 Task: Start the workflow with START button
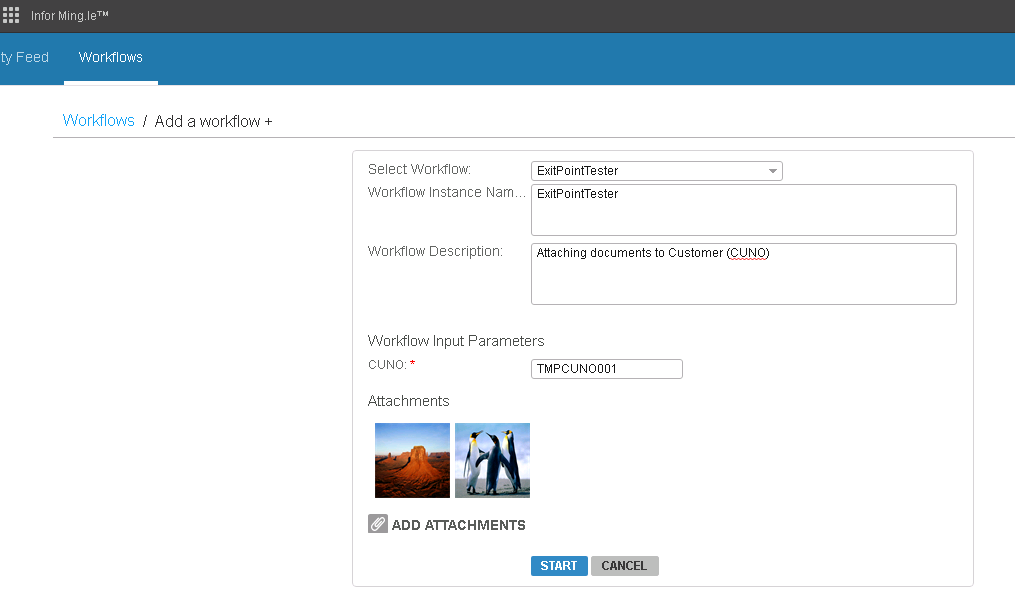click(x=559, y=565)
